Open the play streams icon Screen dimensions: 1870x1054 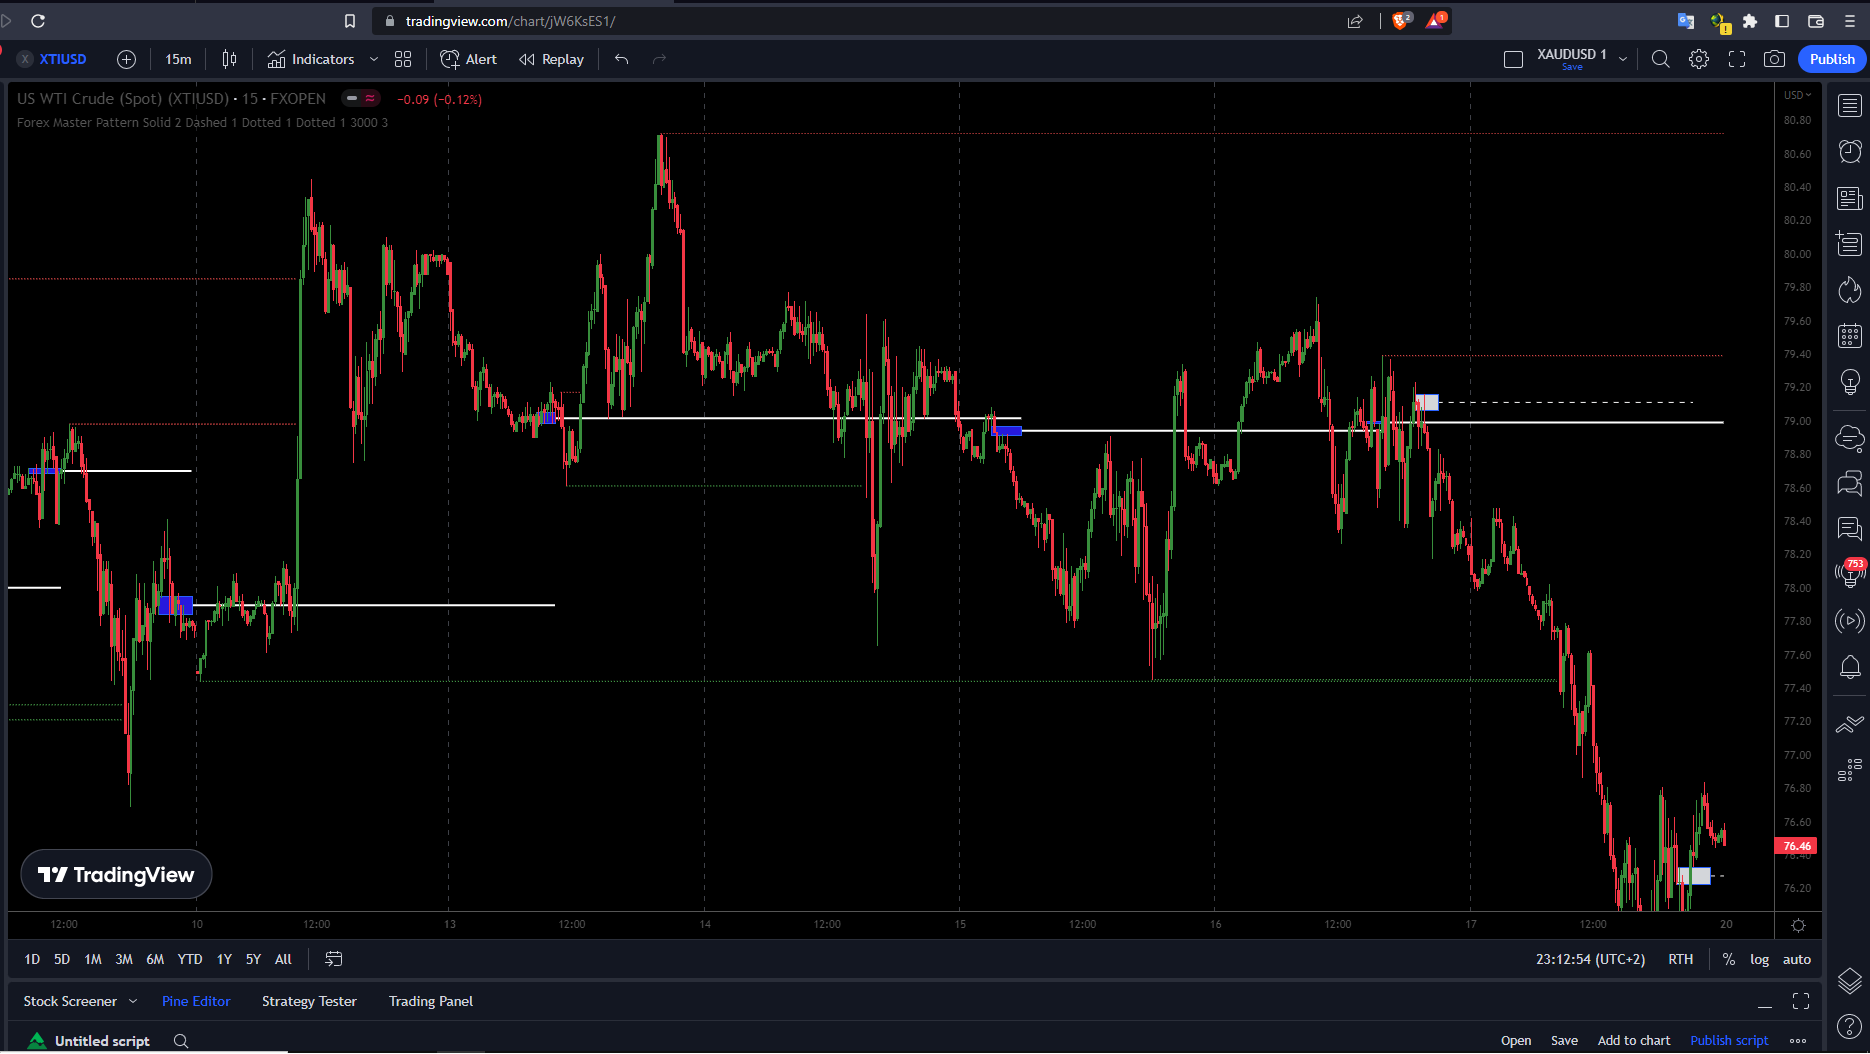(1850, 621)
